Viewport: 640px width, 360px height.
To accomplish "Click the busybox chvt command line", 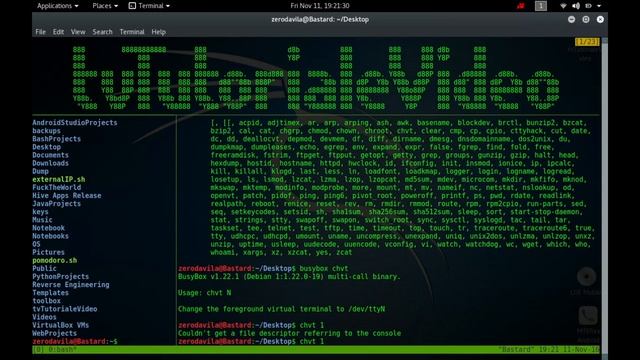I will coord(263,269).
